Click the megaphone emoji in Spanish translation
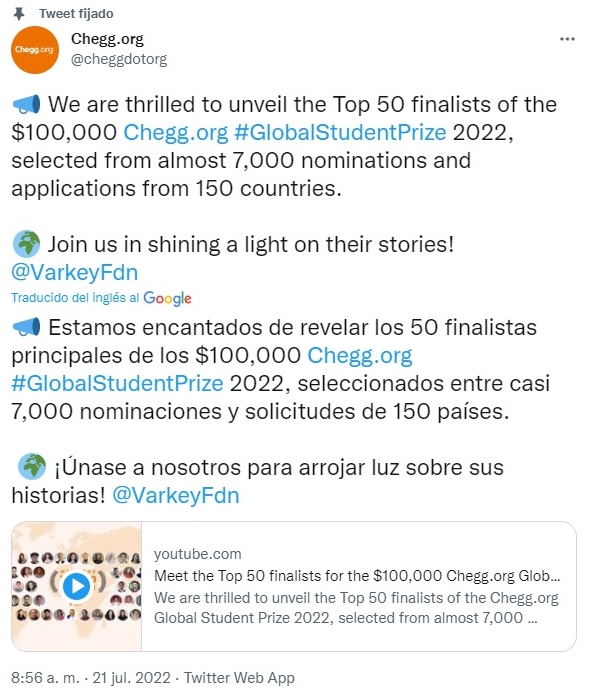 click(26, 327)
